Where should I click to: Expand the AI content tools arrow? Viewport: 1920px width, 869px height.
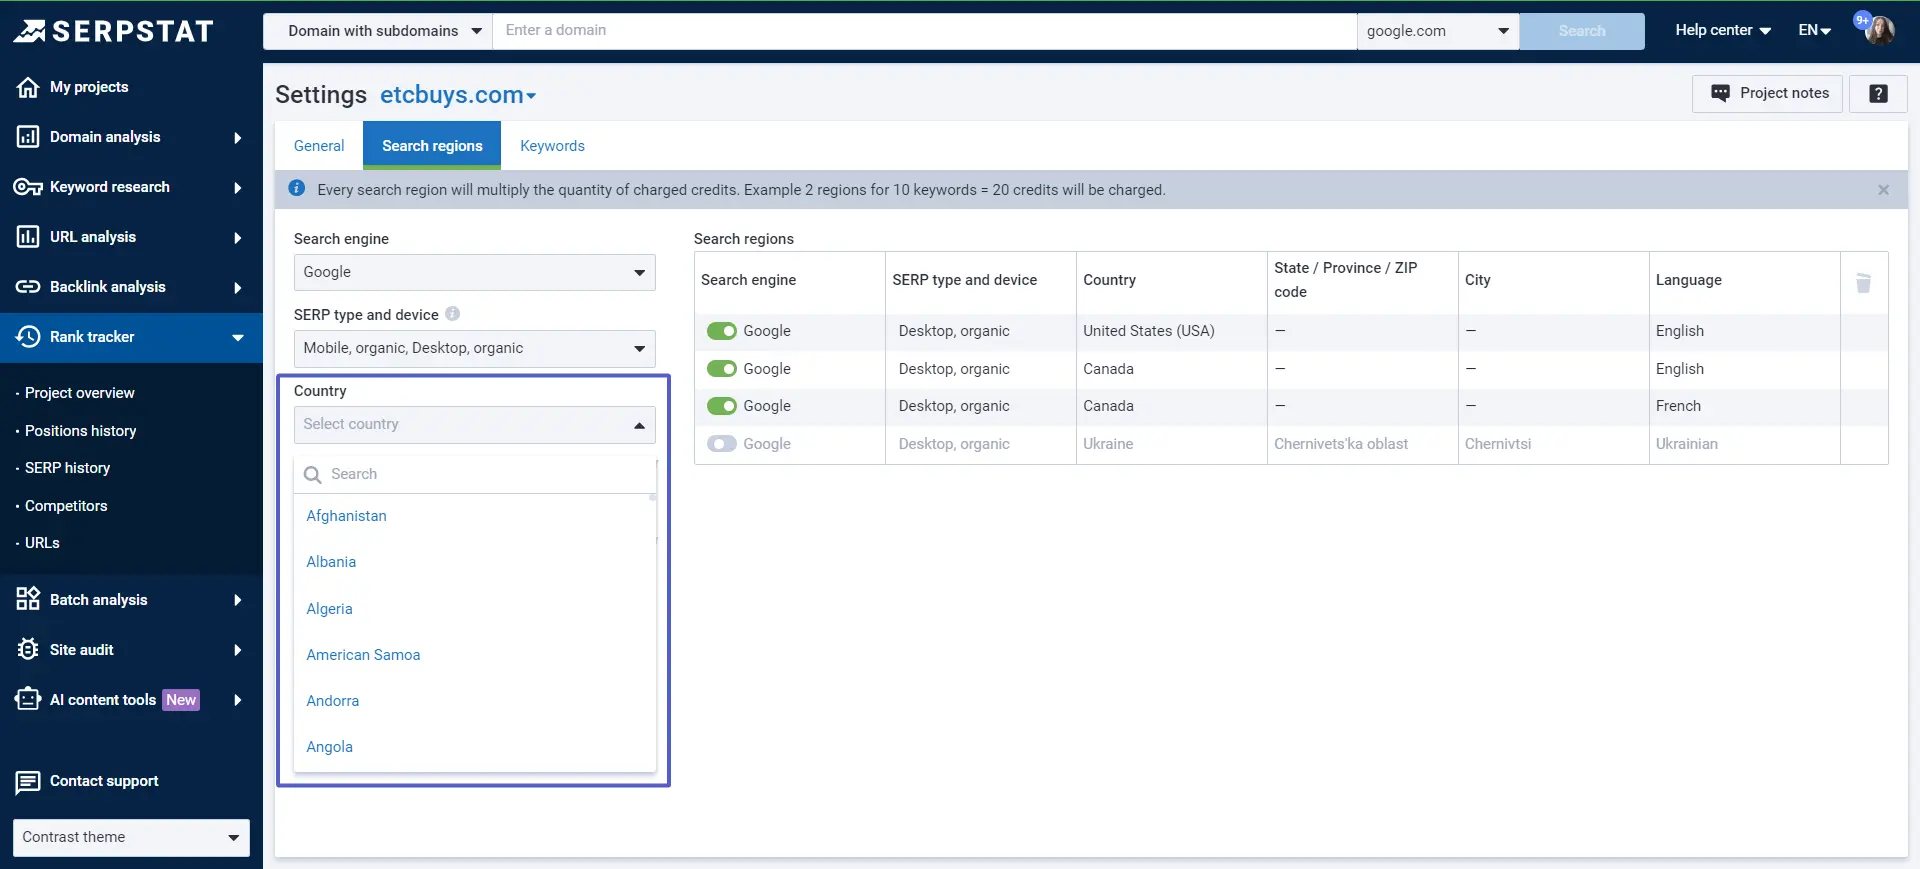coord(237,700)
